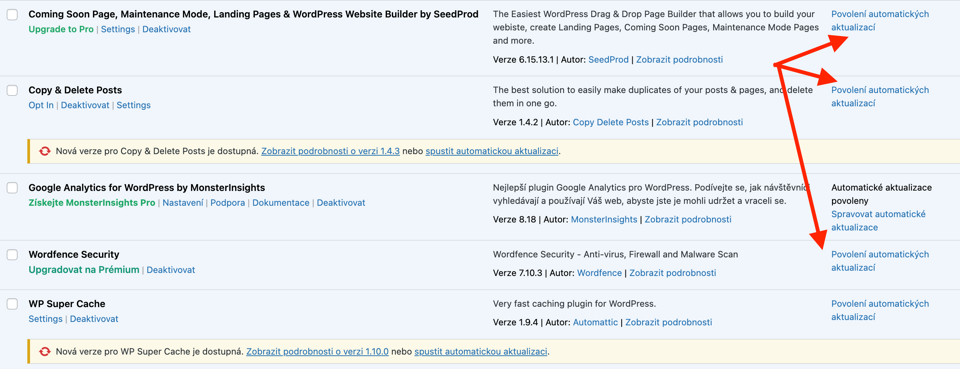The width and height of the screenshot is (960, 369).
Task: Click Zobrazit podrobnosti for WP Super Cache
Action: [669, 322]
